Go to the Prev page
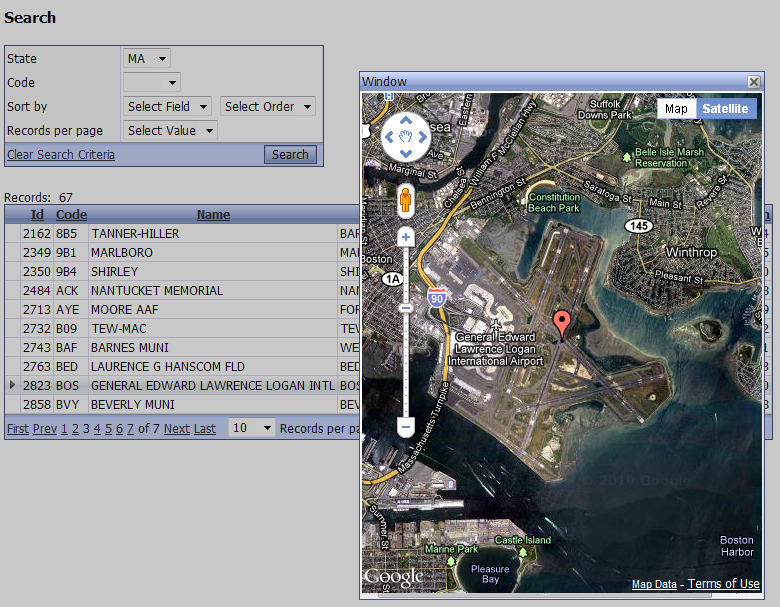Image resolution: width=780 pixels, height=607 pixels. (x=45, y=428)
